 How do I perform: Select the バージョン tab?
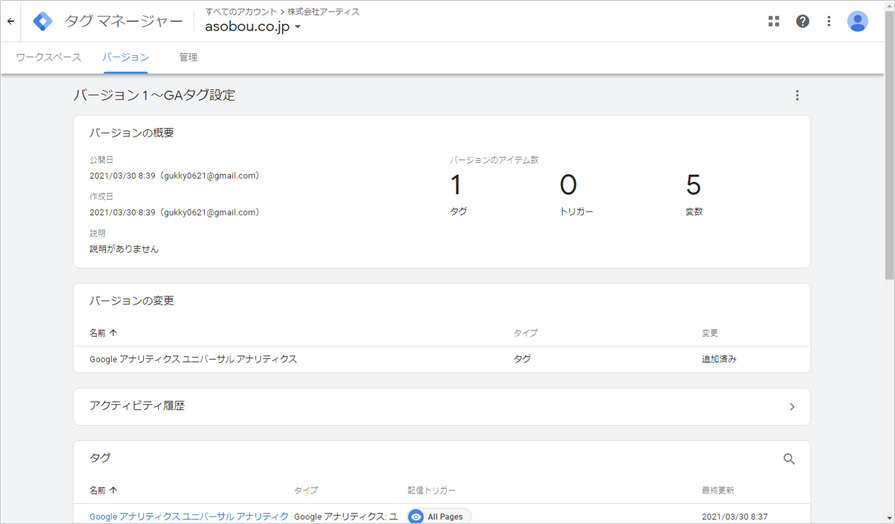pos(126,57)
